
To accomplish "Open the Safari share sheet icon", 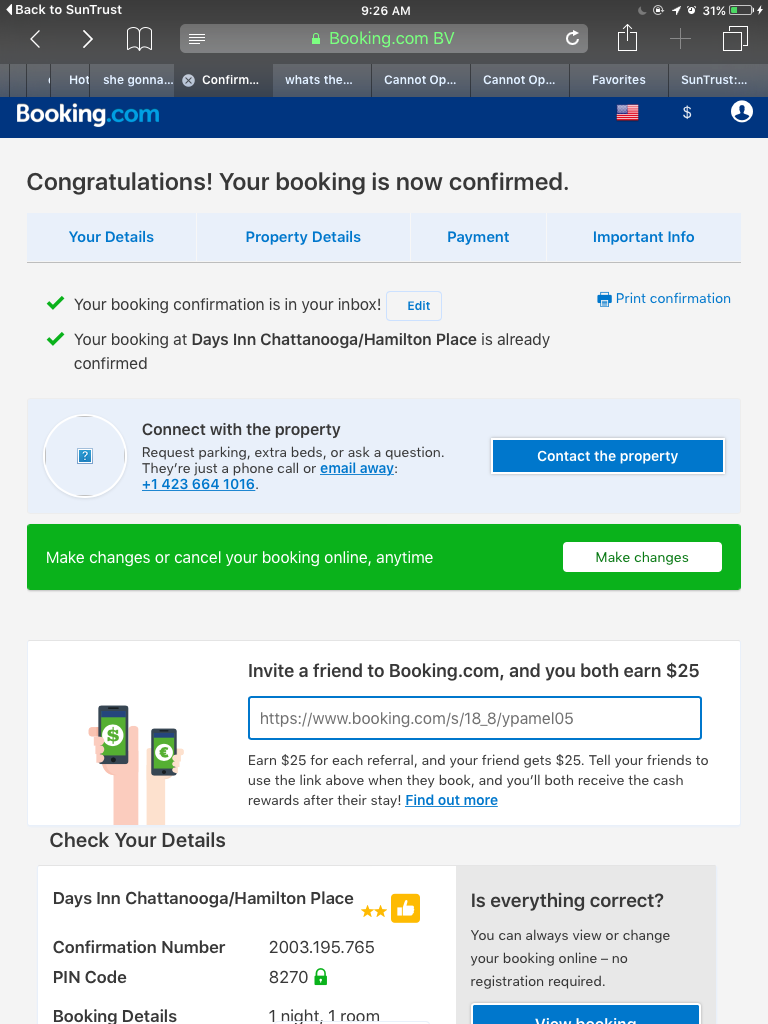I will 627,39.
